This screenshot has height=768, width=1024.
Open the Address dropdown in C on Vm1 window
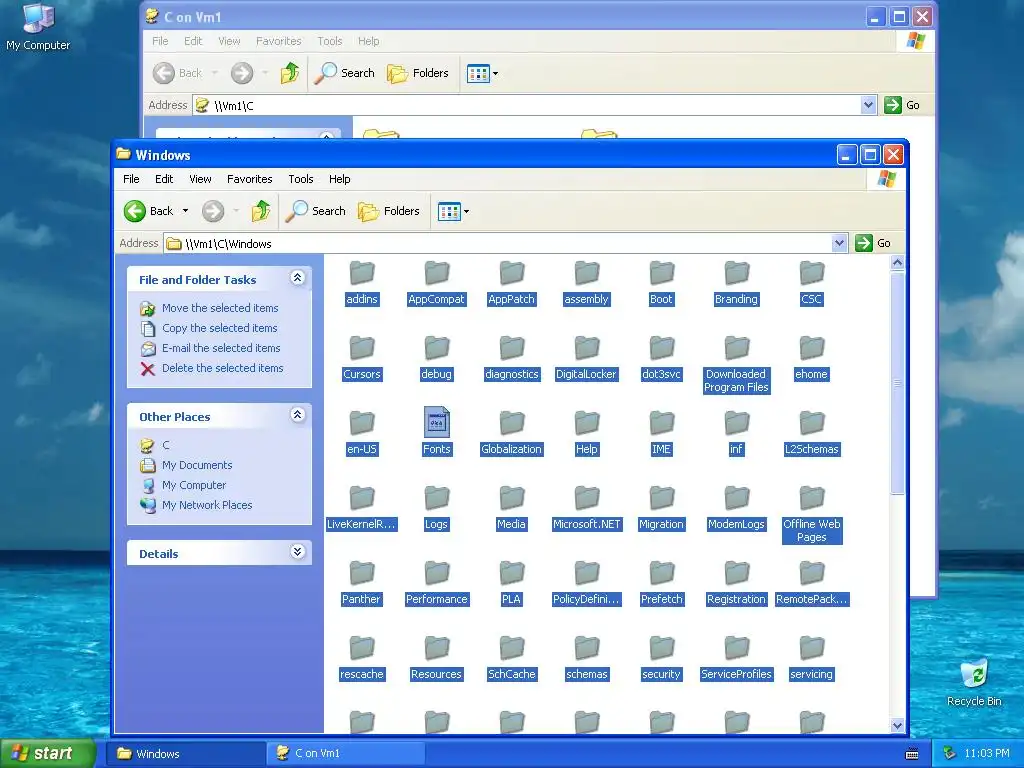click(868, 104)
